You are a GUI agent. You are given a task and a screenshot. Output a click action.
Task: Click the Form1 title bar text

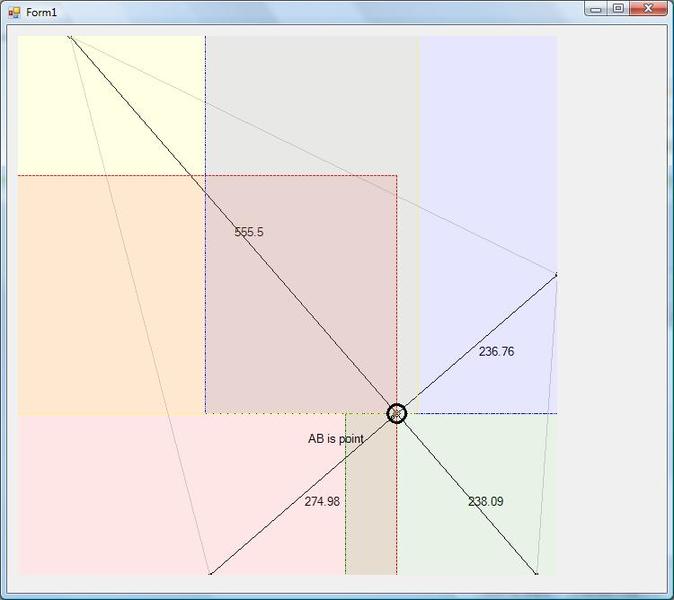(x=42, y=12)
